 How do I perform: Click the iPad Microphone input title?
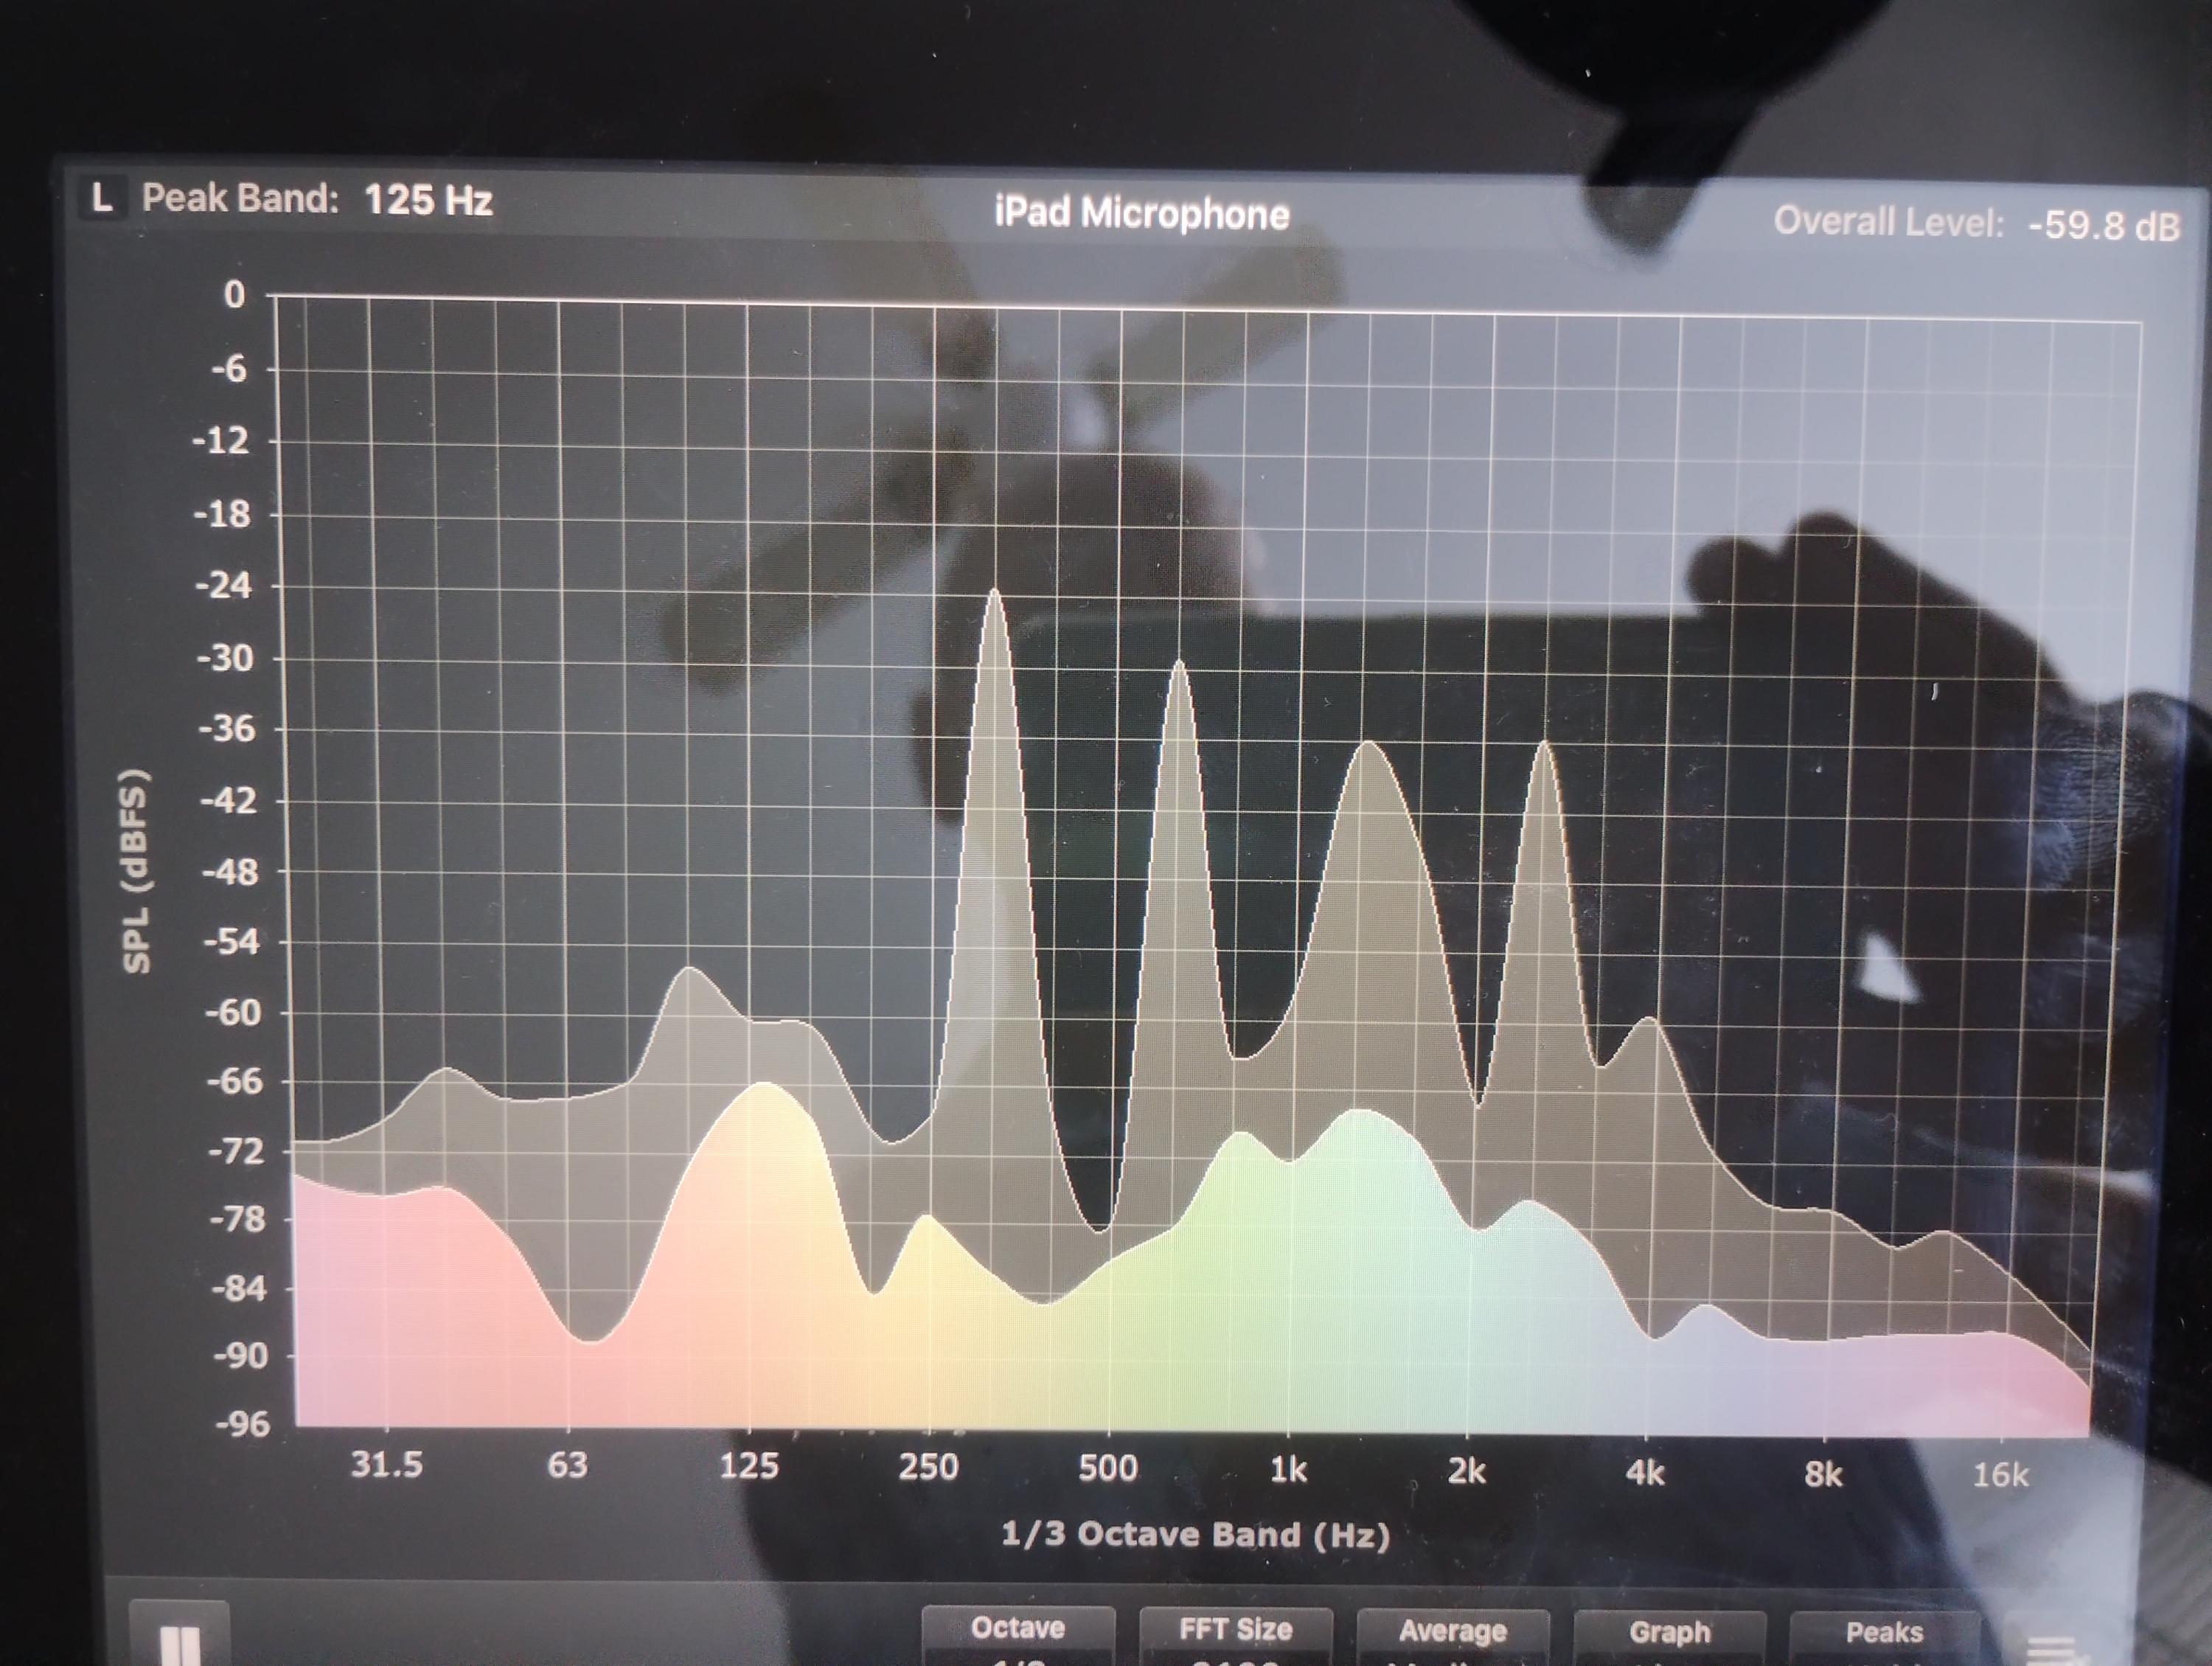click(1141, 213)
